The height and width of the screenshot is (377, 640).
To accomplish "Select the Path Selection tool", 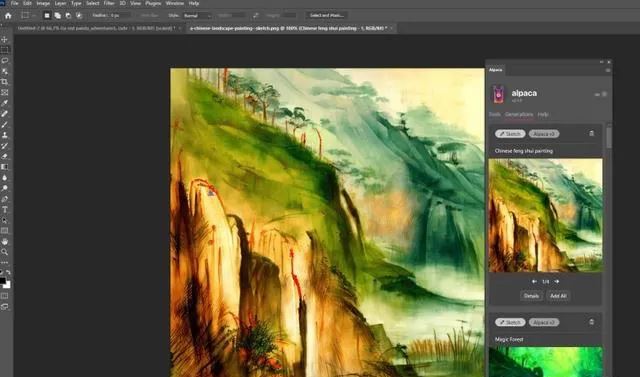I will (x=4, y=220).
